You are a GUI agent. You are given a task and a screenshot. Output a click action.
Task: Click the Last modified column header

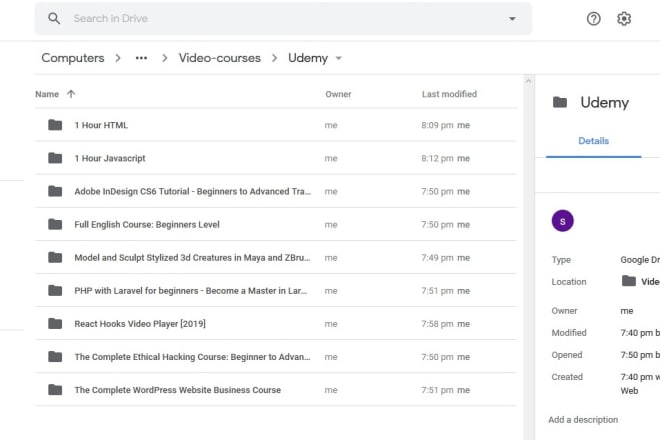[450, 94]
